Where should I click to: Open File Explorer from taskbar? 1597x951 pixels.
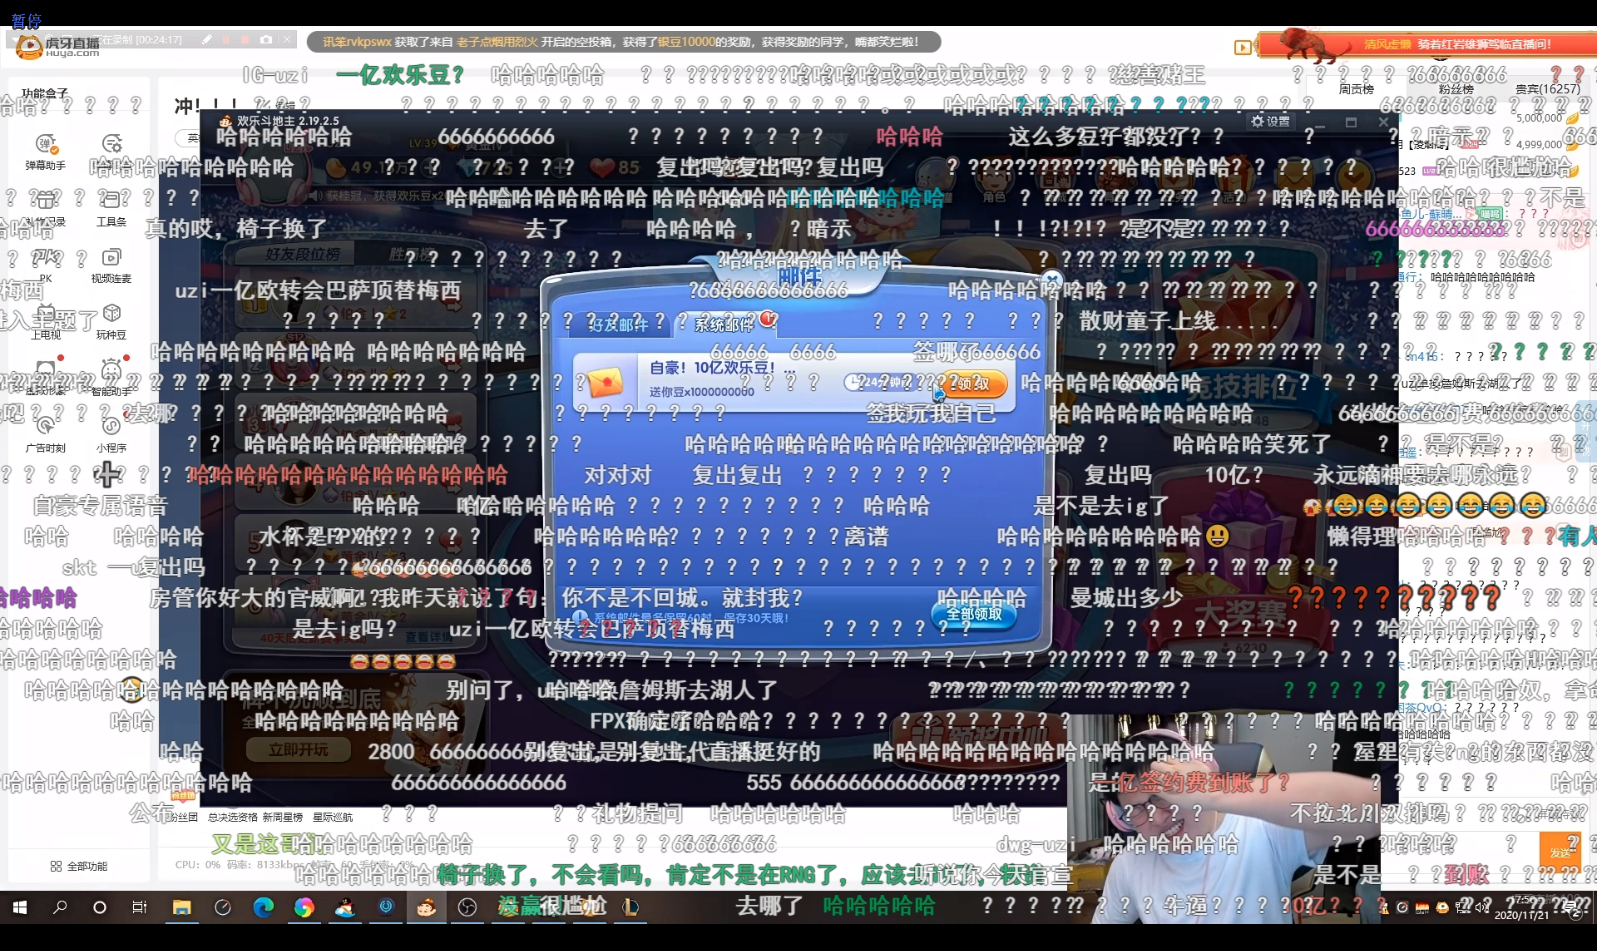181,907
